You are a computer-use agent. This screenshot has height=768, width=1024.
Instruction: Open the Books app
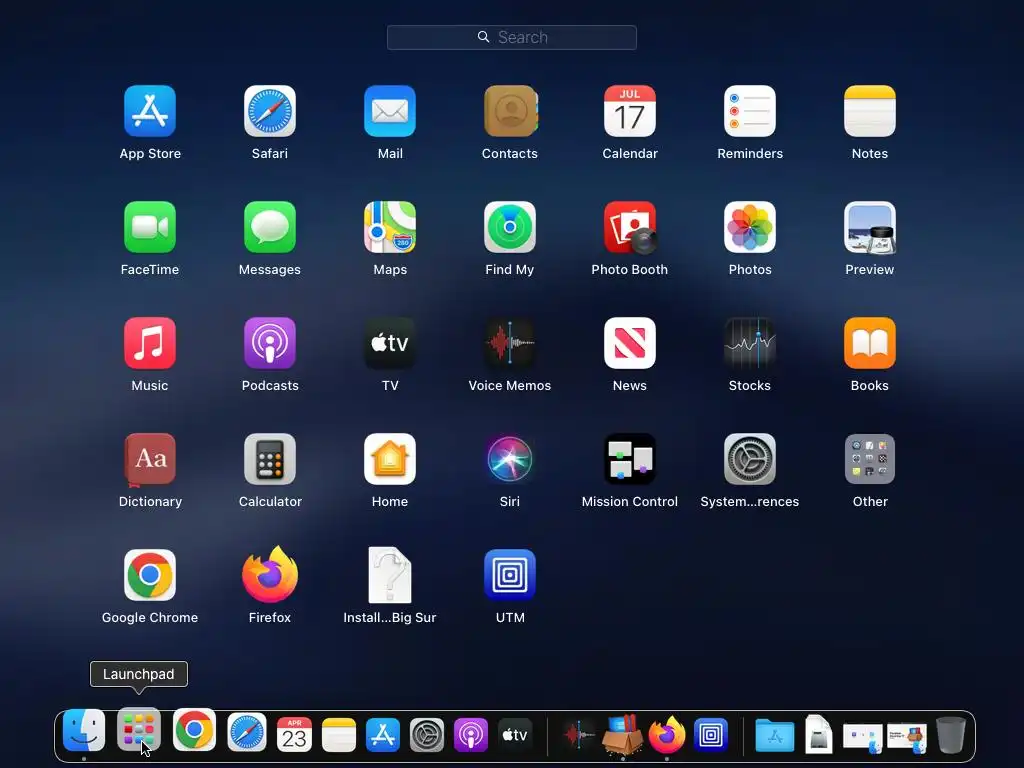click(x=870, y=343)
